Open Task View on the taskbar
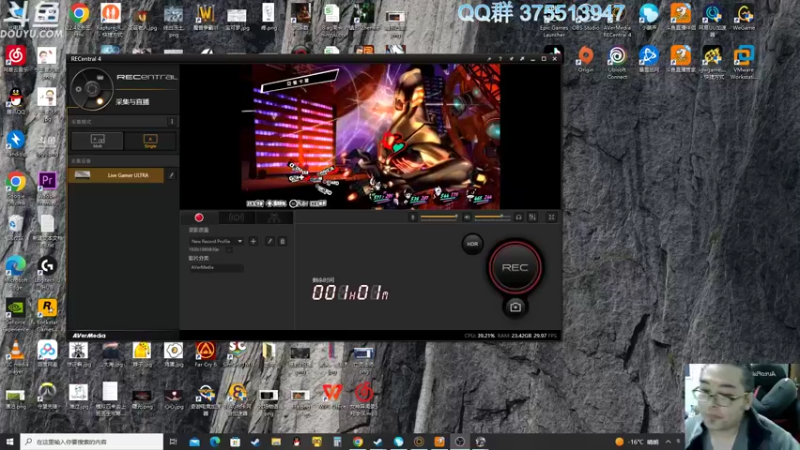This screenshot has height=450, width=800. pyautogui.click(x=173, y=441)
